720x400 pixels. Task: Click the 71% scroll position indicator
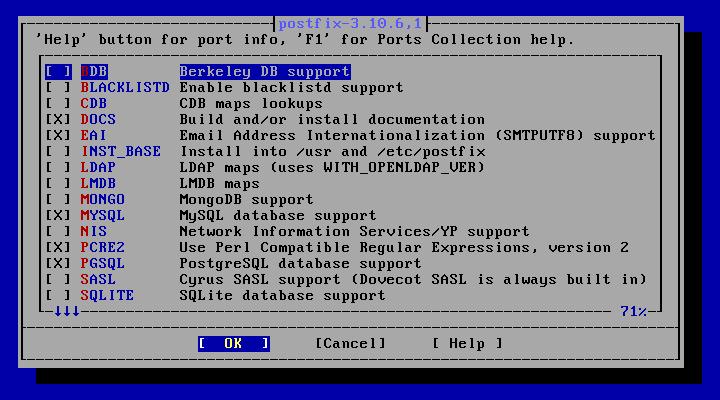(x=634, y=312)
